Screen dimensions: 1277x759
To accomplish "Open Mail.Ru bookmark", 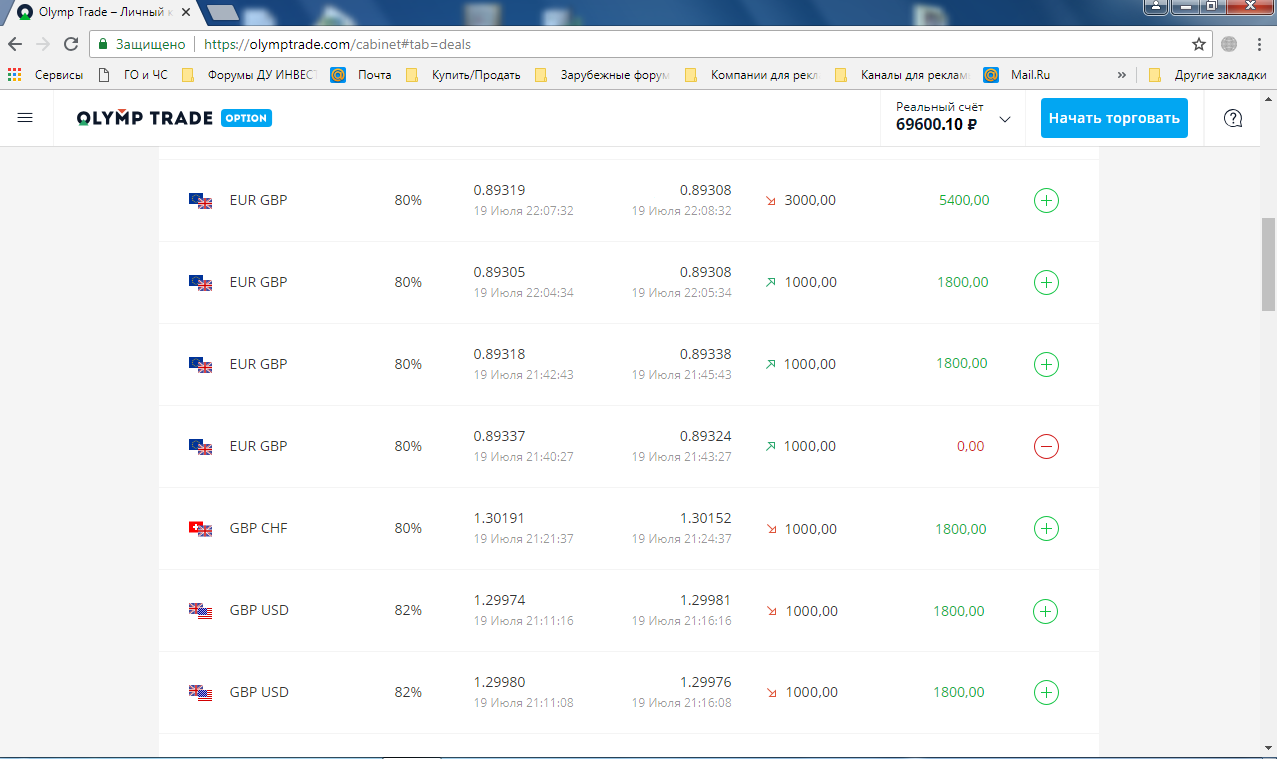I will (1018, 74).
